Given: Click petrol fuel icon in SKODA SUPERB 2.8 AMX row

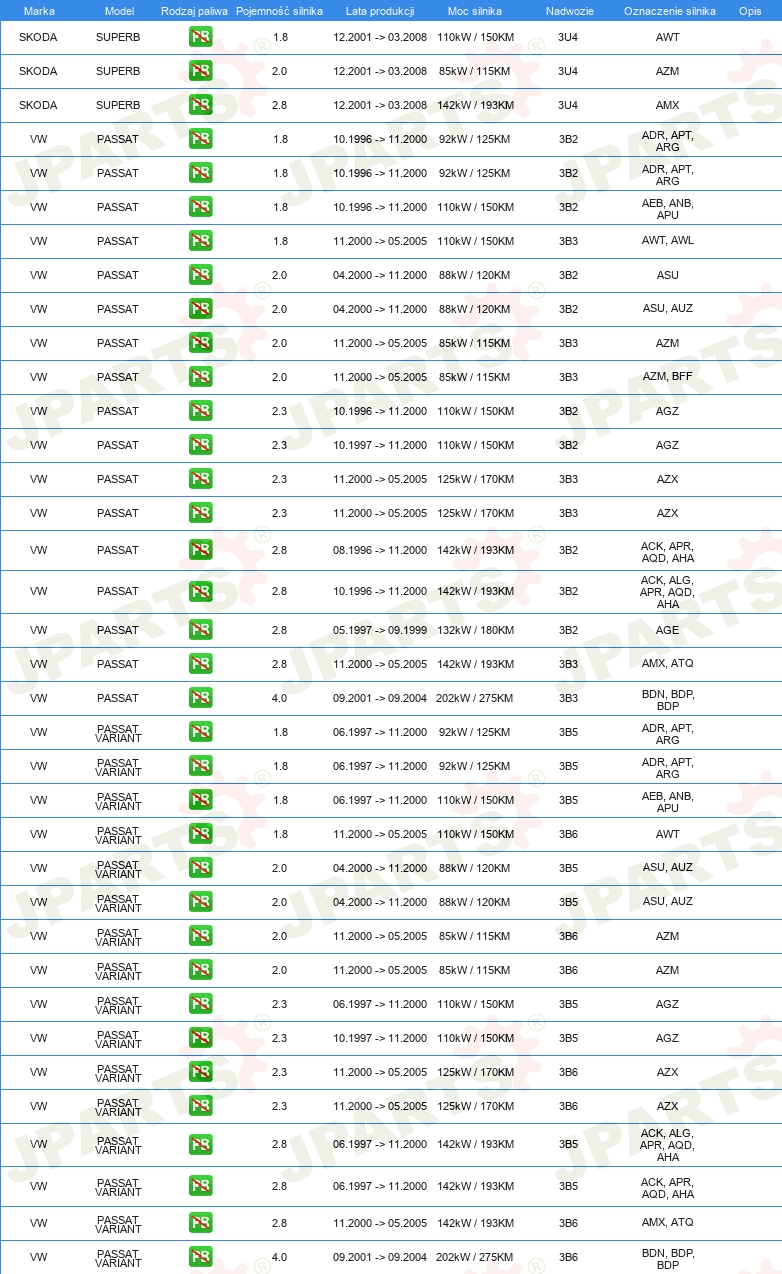Looking at the screenshot, I should (x=200, y=105).
